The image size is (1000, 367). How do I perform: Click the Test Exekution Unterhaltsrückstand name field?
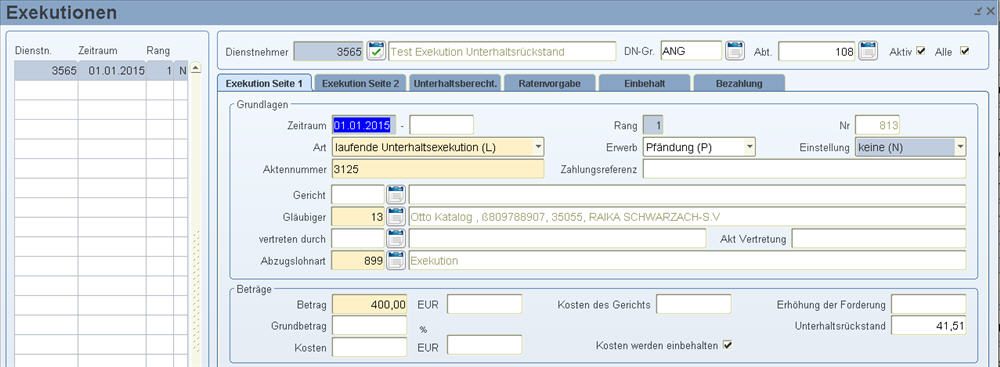click(x=502, y=52)
